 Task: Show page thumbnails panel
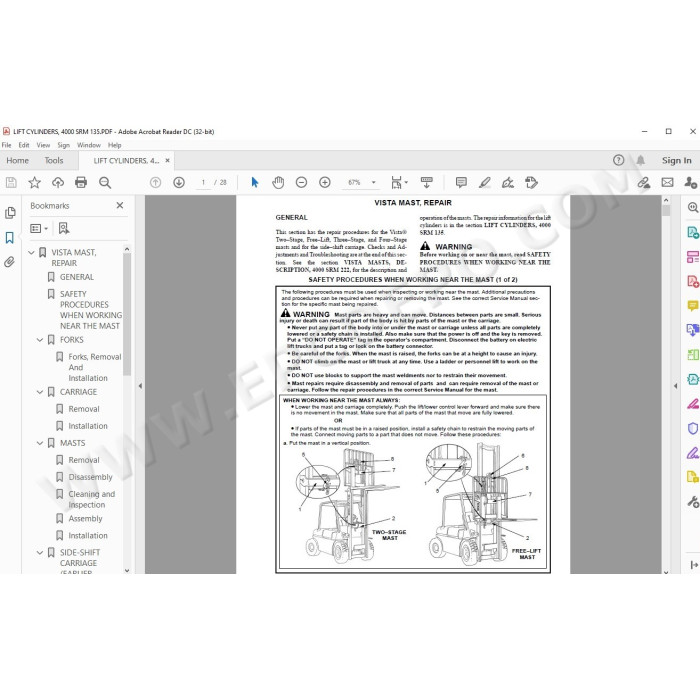(10, 213)
